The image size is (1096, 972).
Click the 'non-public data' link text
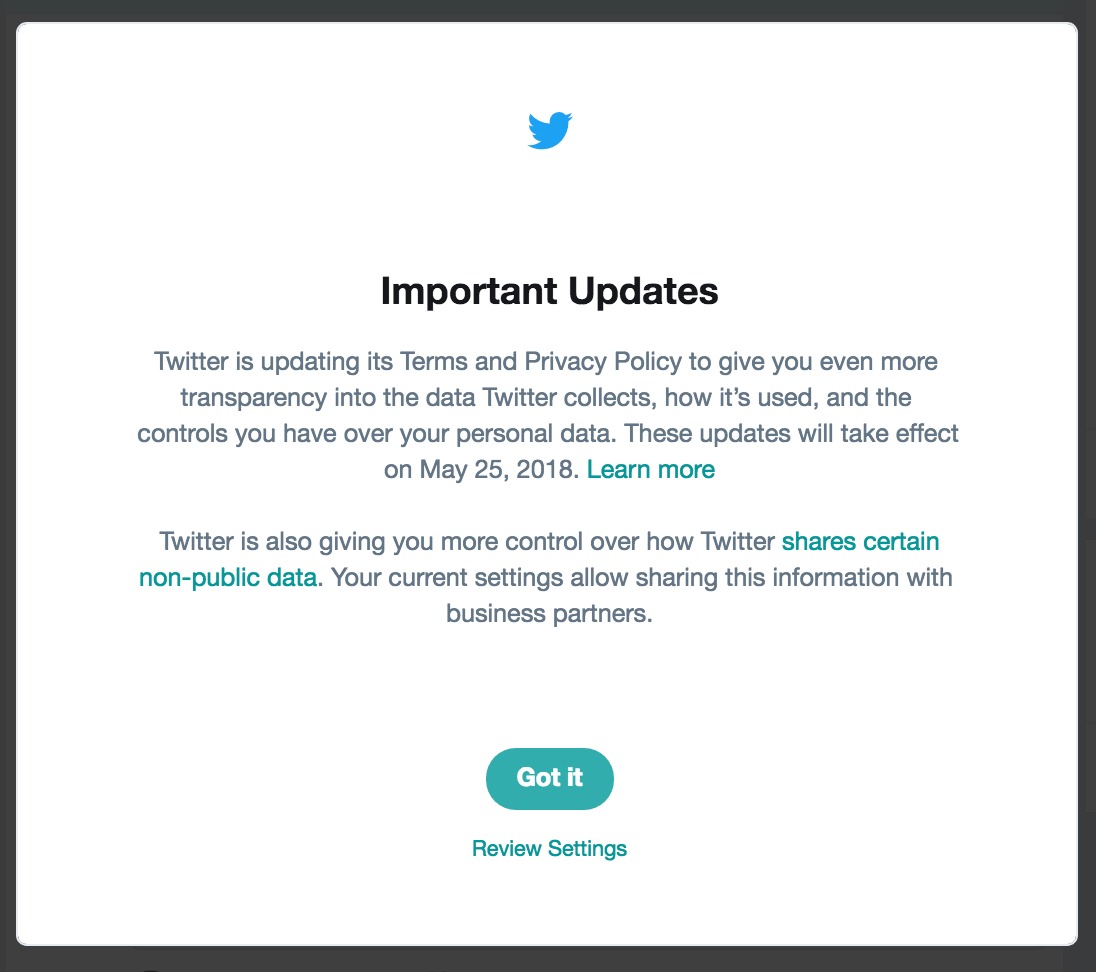tap(228, 578)
